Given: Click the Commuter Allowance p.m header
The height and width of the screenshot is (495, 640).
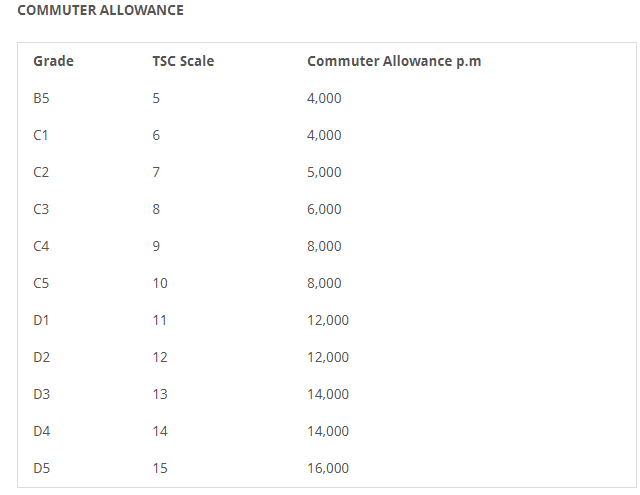Looking at the screenshot, I should 394,61.
